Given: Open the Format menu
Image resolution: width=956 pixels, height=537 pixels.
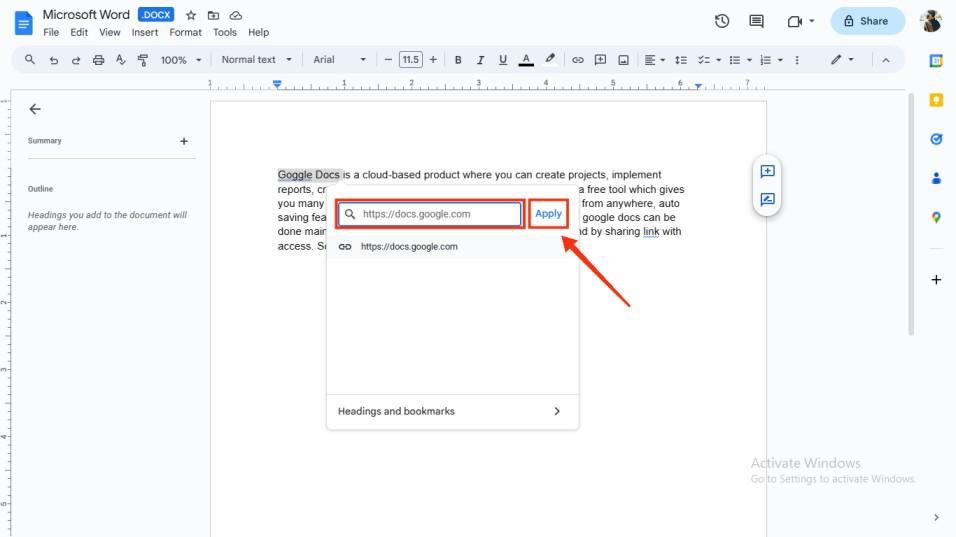Looking at the screenshot, I should pyautogui.click(x=185, y=32).
